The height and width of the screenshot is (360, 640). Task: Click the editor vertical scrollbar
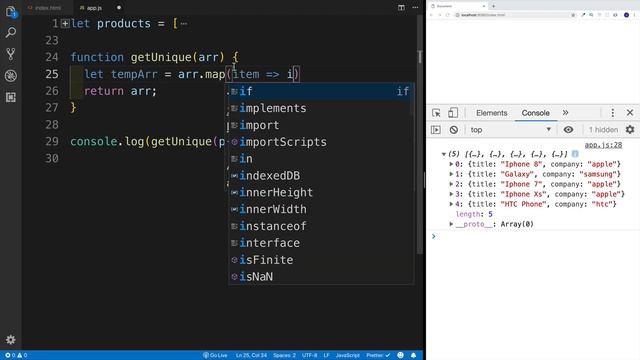[420, 135]
